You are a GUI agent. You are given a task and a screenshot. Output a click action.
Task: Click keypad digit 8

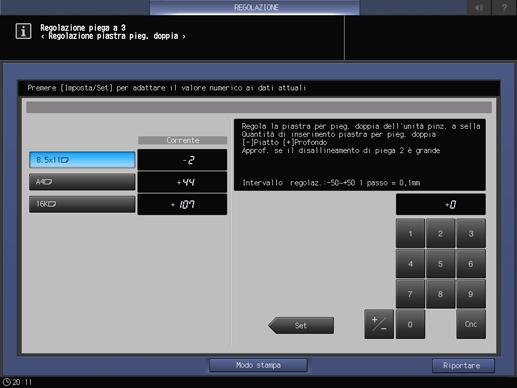[440, 294]
